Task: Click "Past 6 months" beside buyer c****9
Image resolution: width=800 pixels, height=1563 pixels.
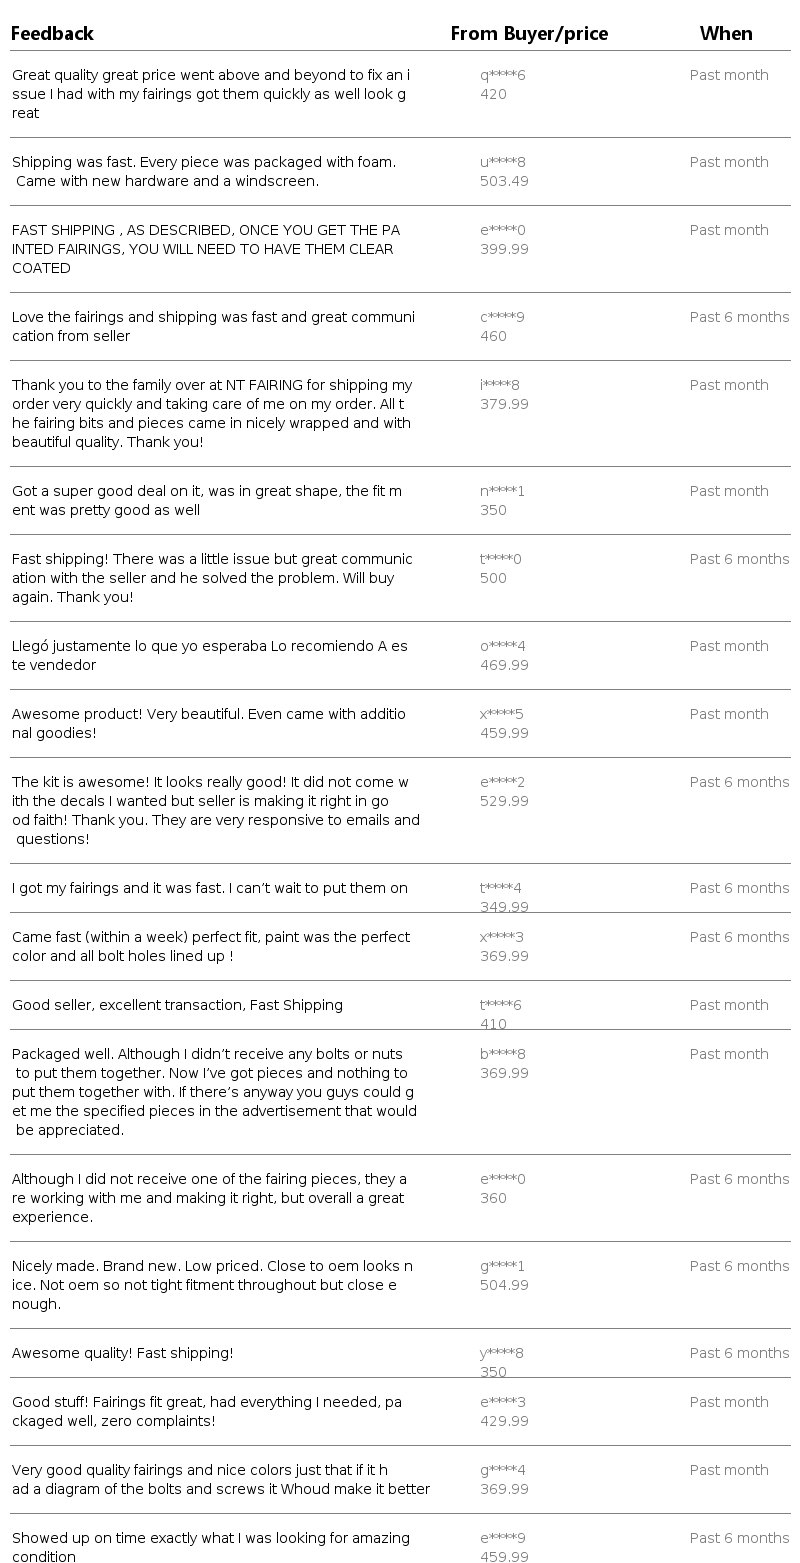Action: [x=739, y=318]
